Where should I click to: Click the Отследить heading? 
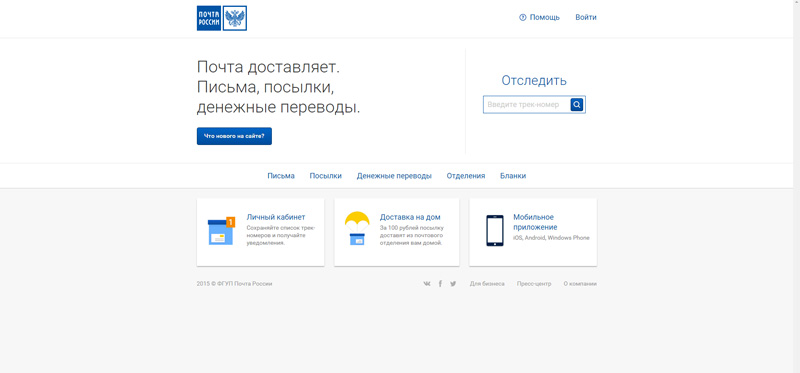point(534,81)
